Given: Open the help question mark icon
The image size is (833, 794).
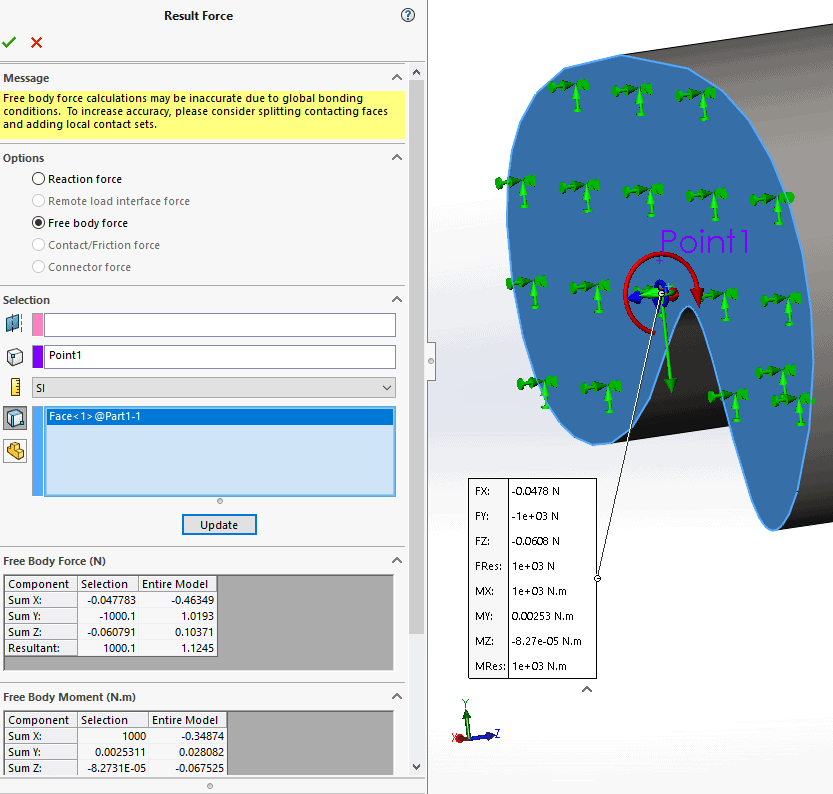Looking at the screenshot, I should (x=407, y=15).
